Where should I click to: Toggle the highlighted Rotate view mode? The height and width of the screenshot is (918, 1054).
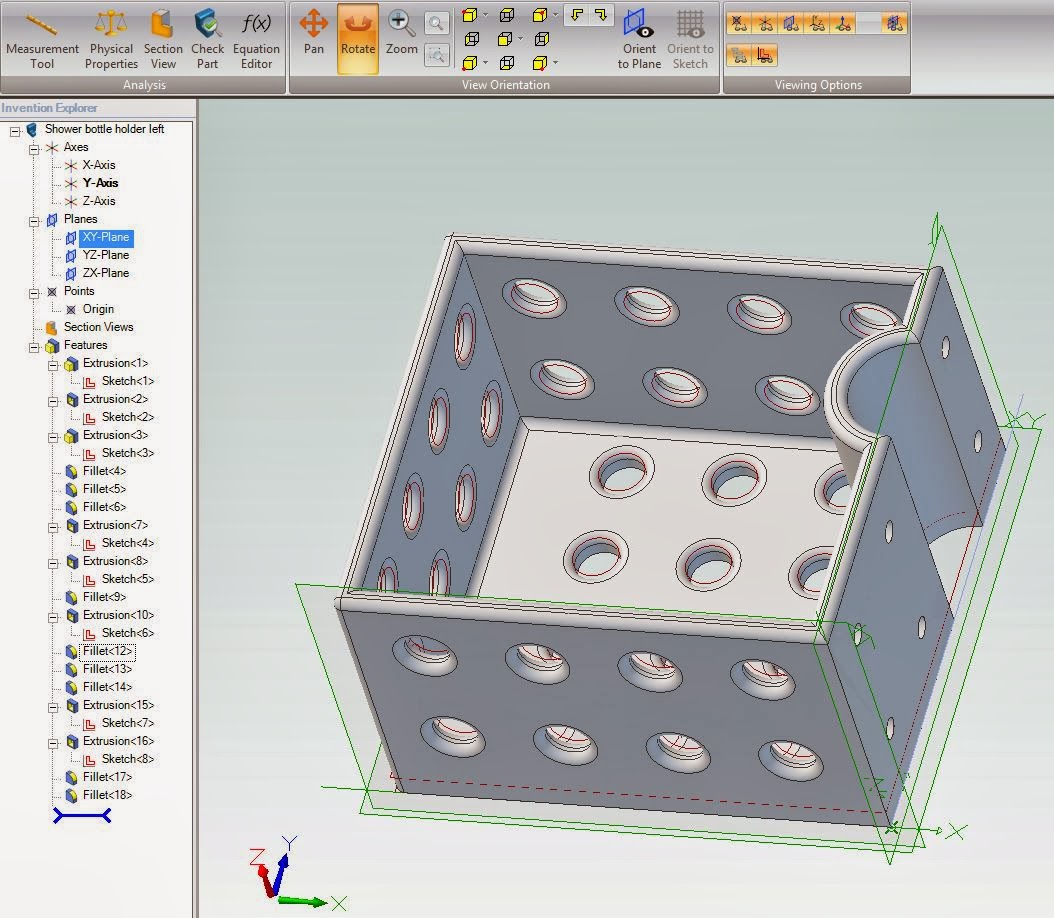[358, 38]
